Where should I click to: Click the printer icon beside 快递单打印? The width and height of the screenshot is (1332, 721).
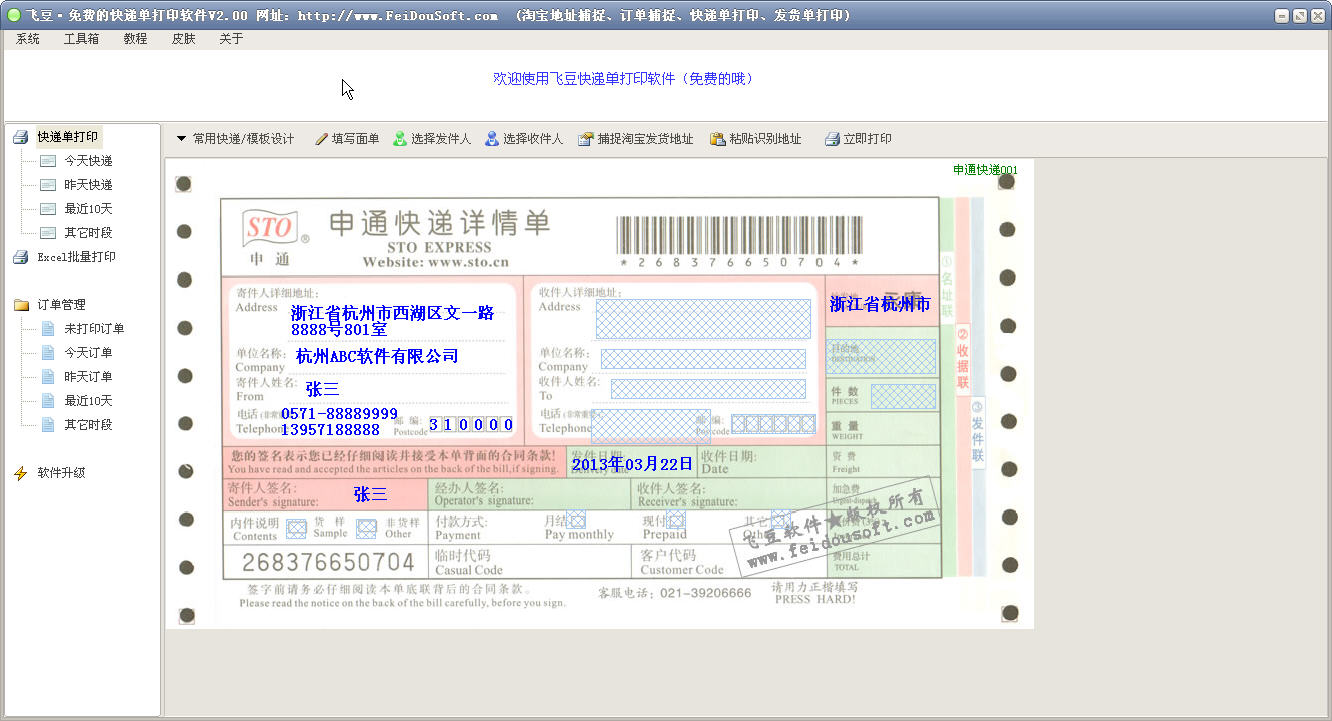(21, 137)
